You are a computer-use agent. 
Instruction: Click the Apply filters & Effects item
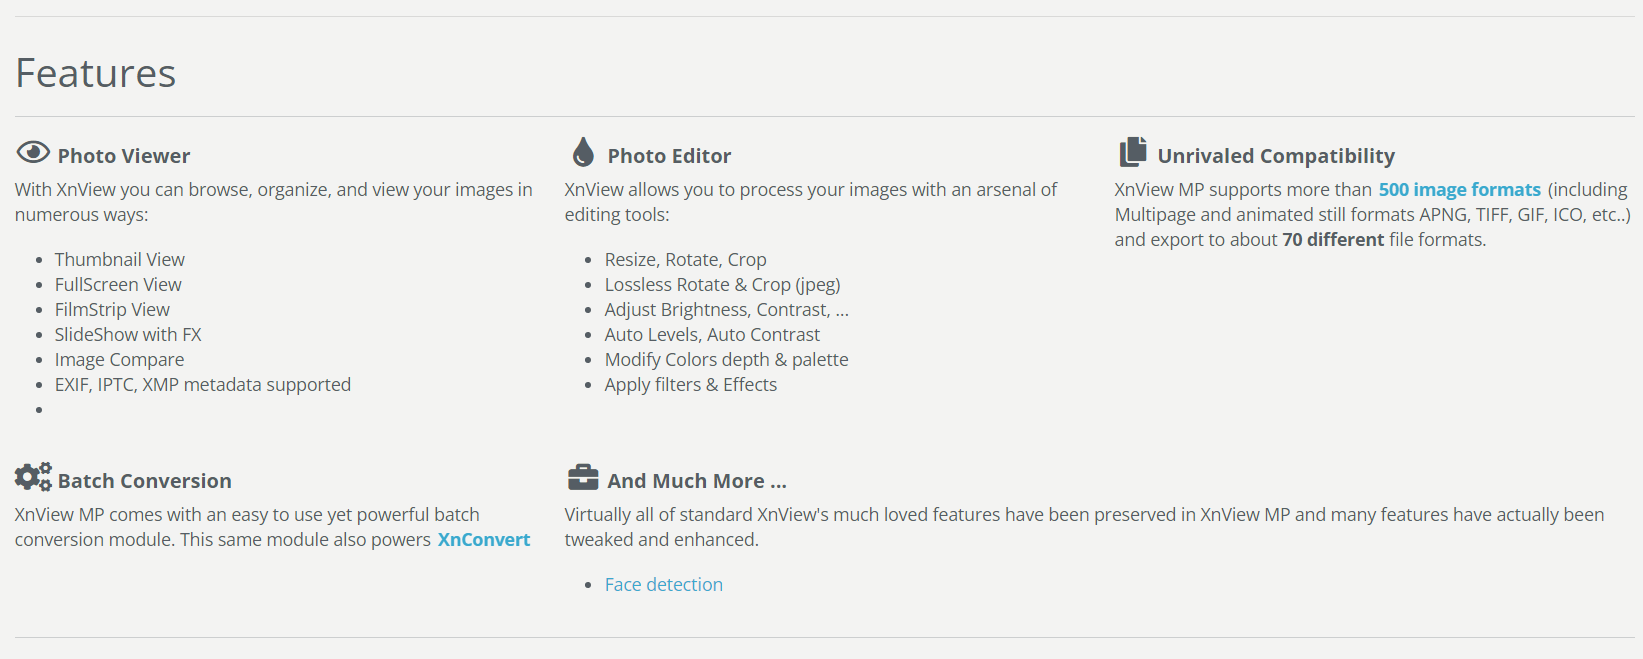tap(690, 385)
